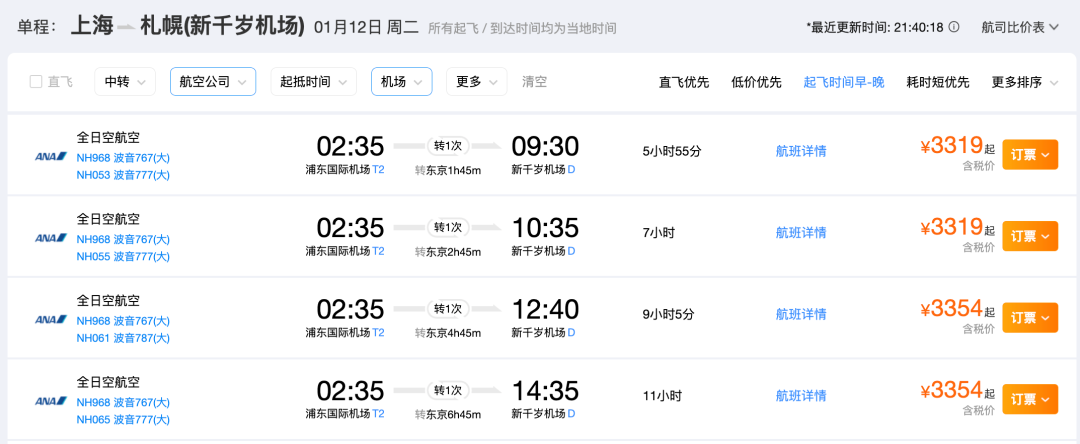Open 航班详情 for the 09:30 arrival flight

click(801, 151)
